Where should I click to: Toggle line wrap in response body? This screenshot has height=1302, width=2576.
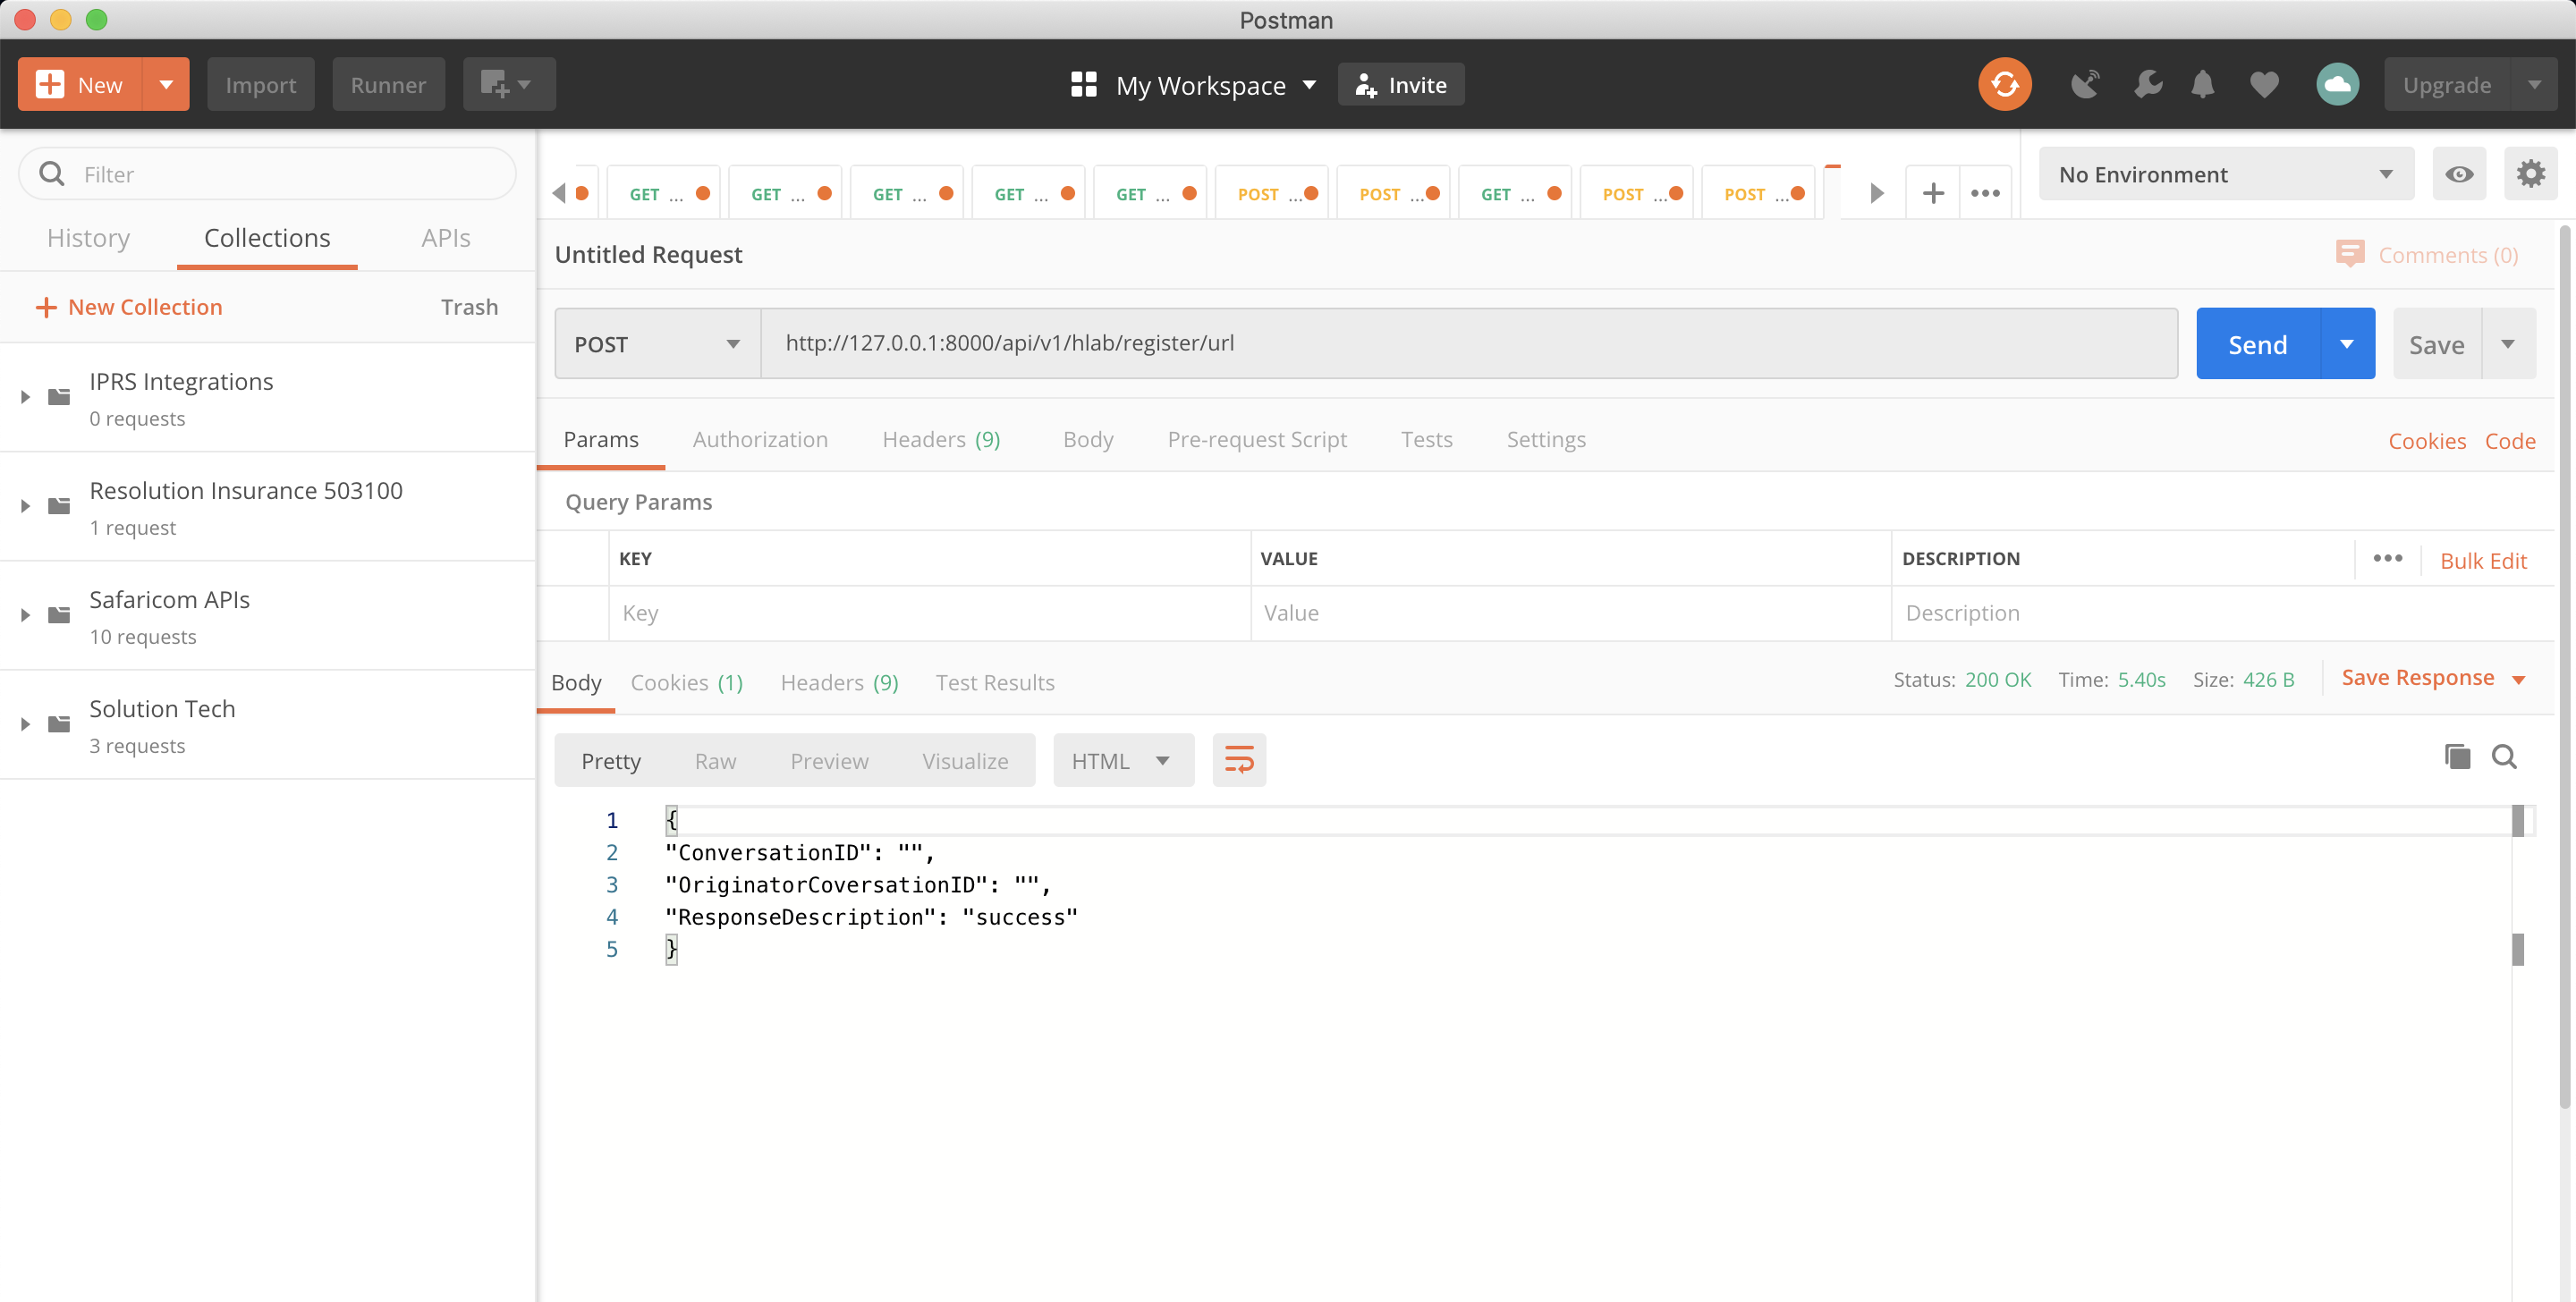pyautogui.click(x=1239, y=760)
